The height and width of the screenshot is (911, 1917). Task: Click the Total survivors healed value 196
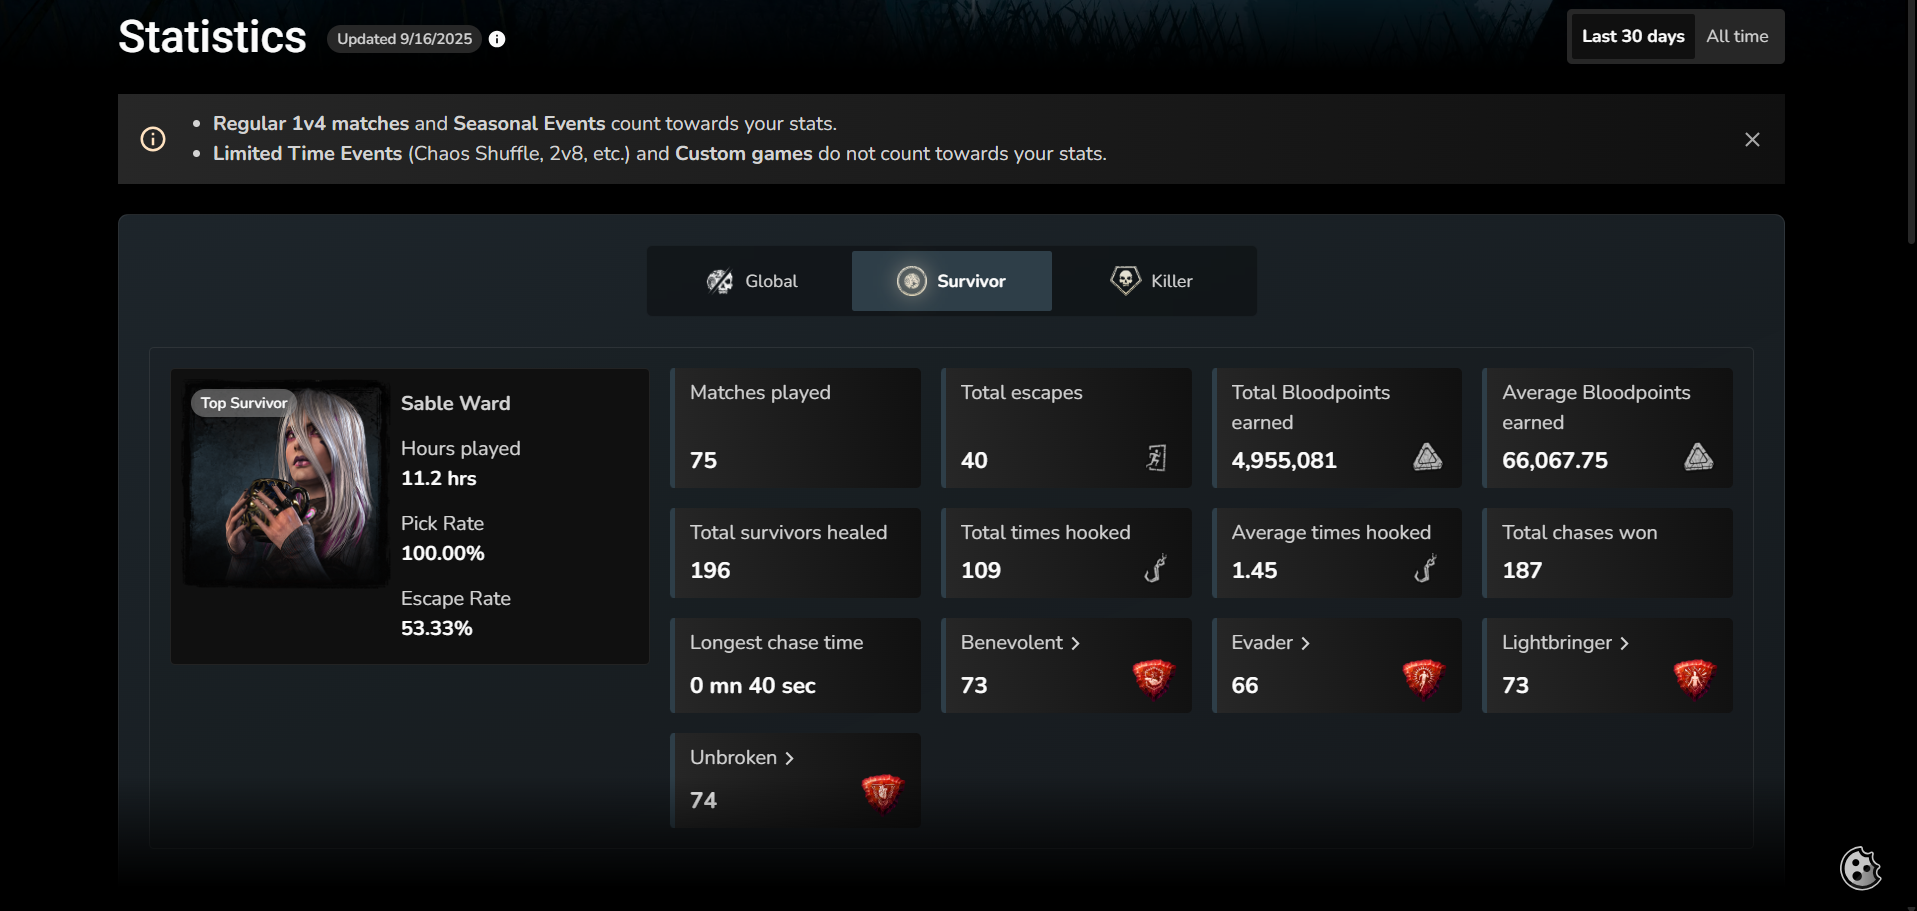point(710,571)
